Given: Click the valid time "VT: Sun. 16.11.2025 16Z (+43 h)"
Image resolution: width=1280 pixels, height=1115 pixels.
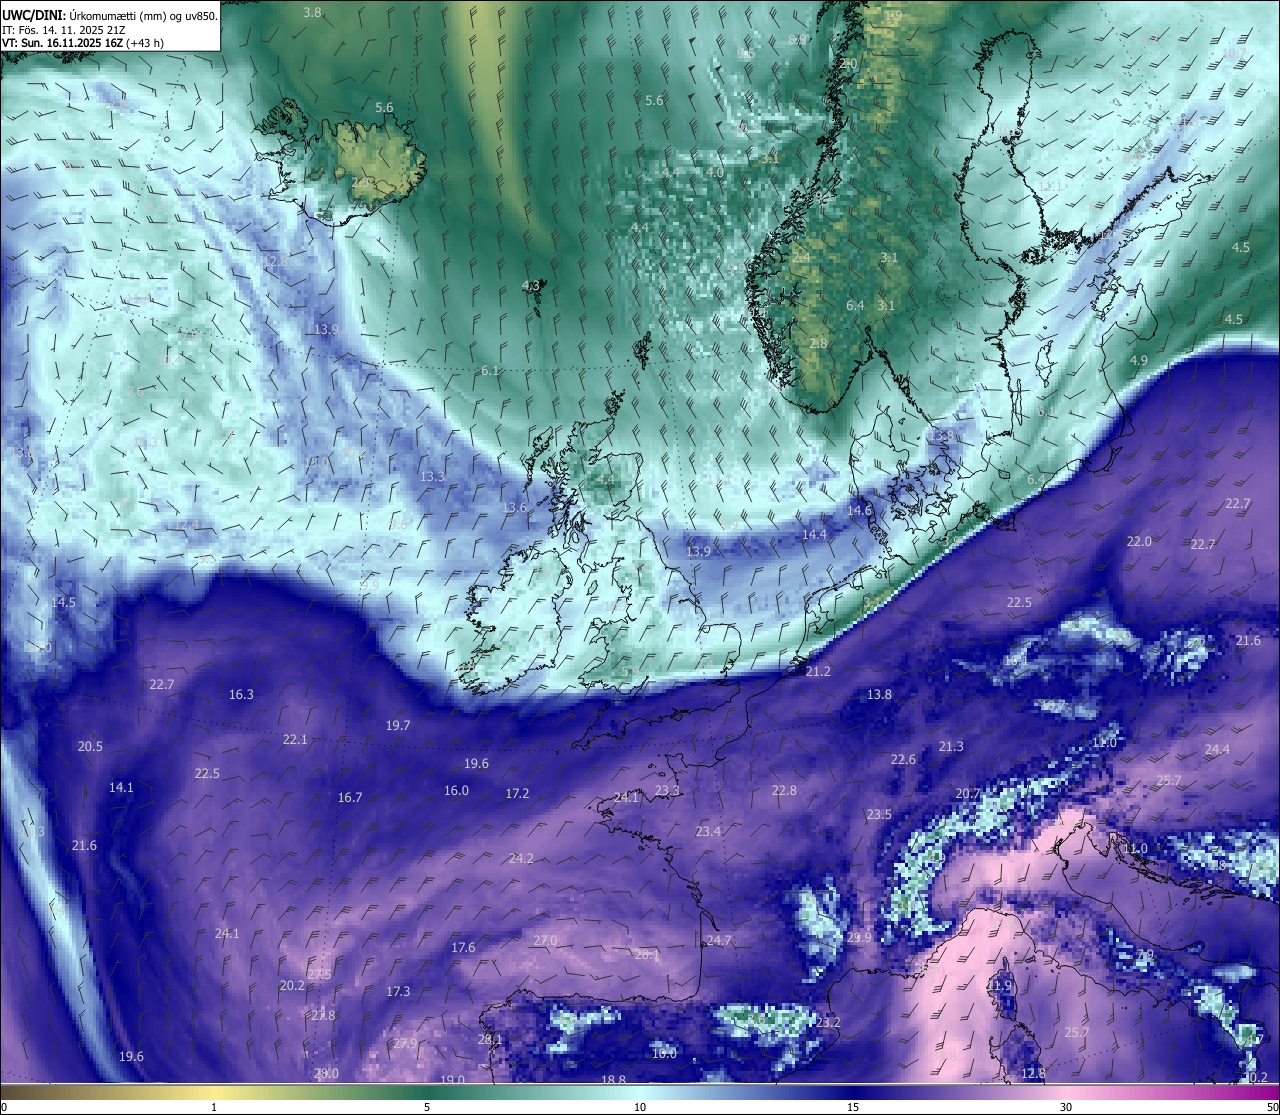Looking at the screenshot, I should [x=83, y=43].
